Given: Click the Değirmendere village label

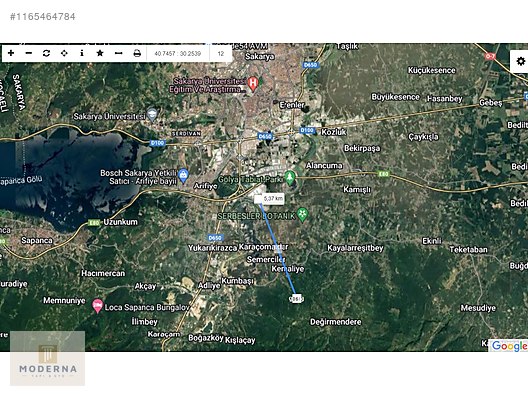Looking at the screenshot, I should [x=336, y=322].
